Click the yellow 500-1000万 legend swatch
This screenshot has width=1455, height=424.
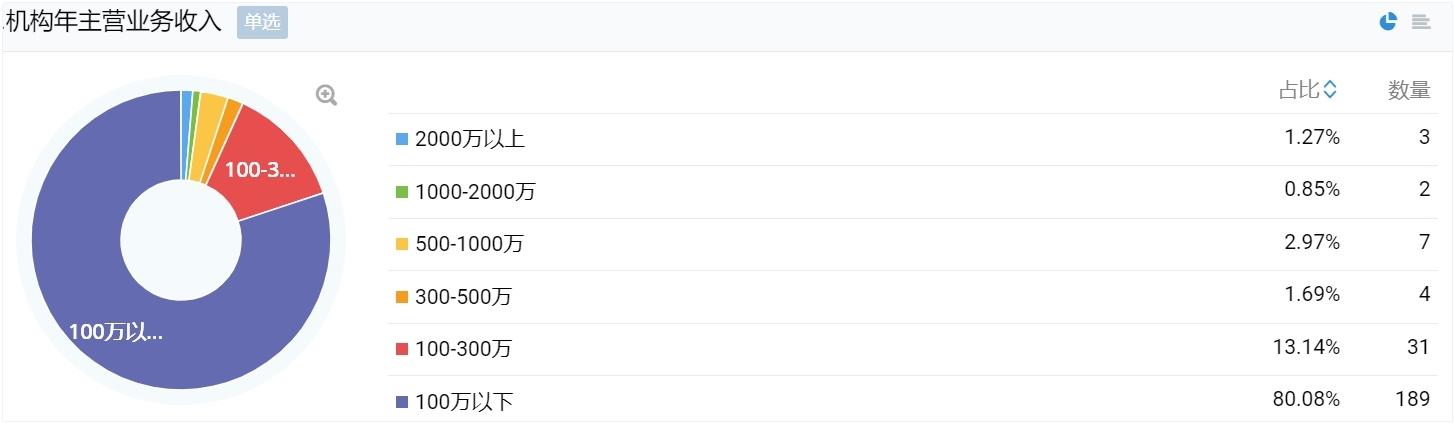pyautogui.click(x=402, y=244)
